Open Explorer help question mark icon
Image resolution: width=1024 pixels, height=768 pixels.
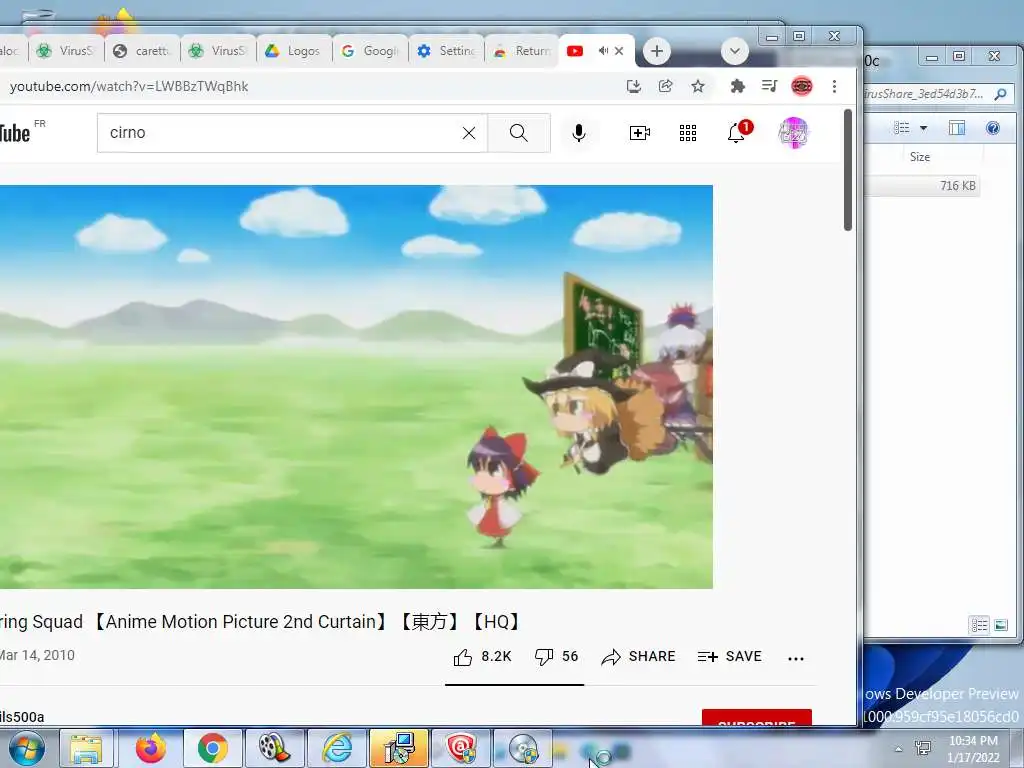993,128
